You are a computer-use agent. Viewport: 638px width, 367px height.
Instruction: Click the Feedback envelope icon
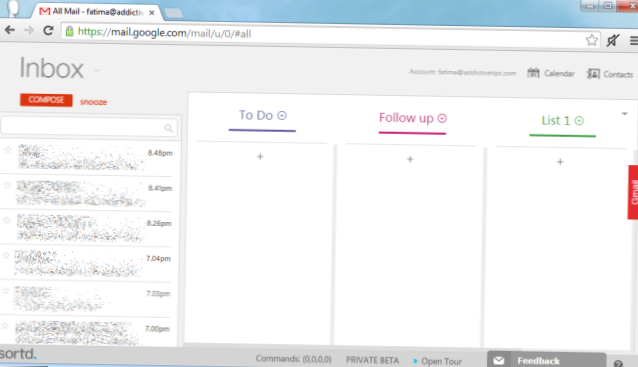click(x=499, y=360)
